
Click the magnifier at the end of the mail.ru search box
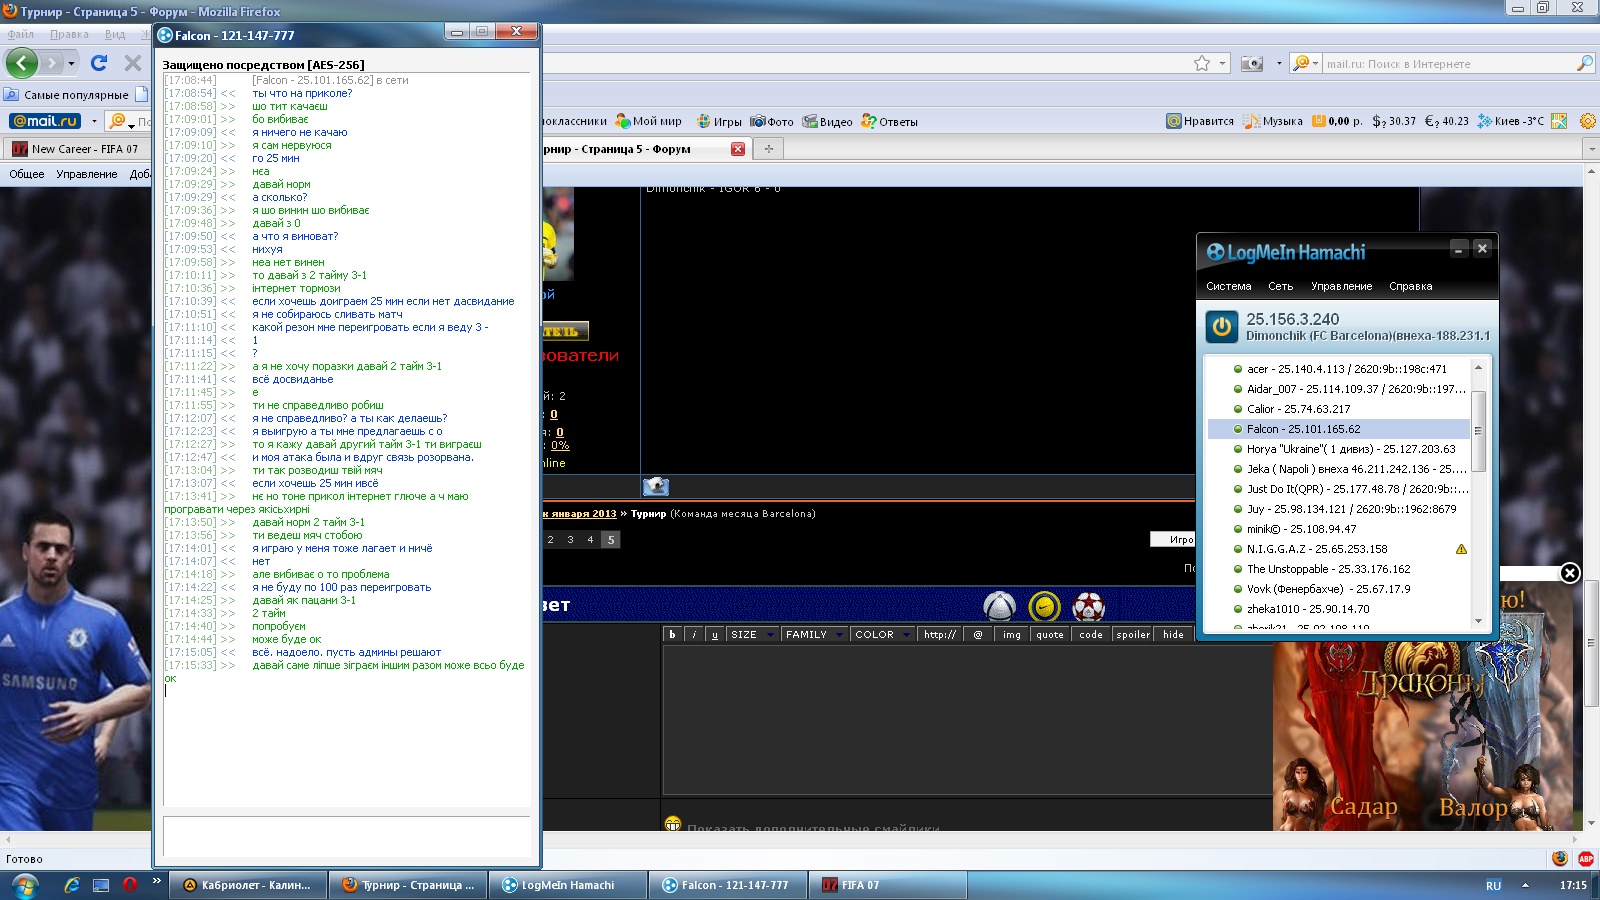click(x=1584, y=63)
